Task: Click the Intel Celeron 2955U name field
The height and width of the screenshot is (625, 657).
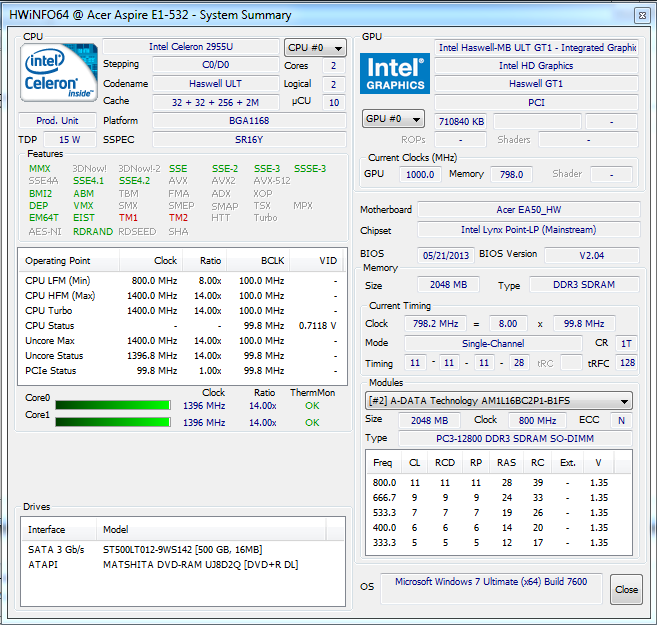Action: (x=191, y=46)
